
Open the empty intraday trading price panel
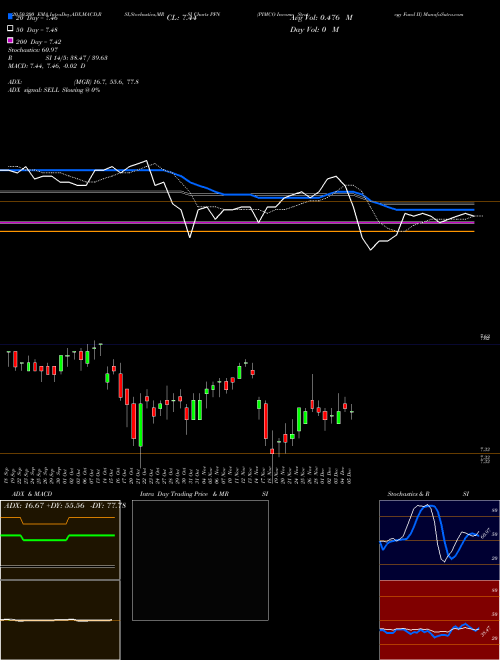pos(200,560)
